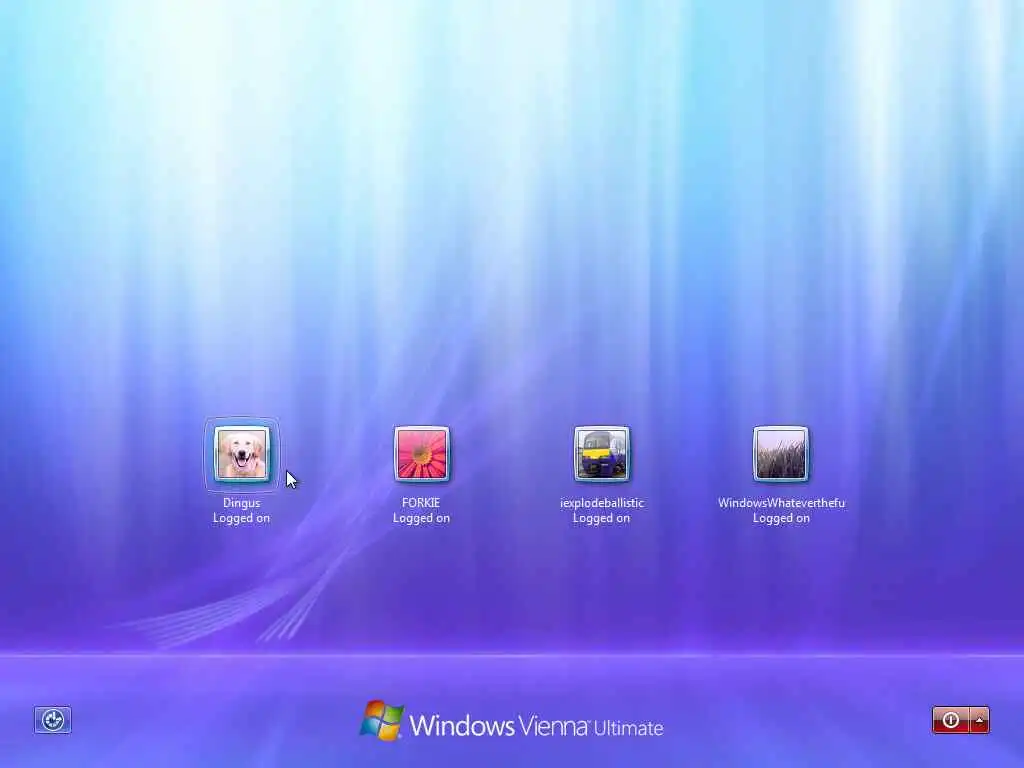
Task: Click the iexplodeballistic user name text
Action: tap(601, 503)
